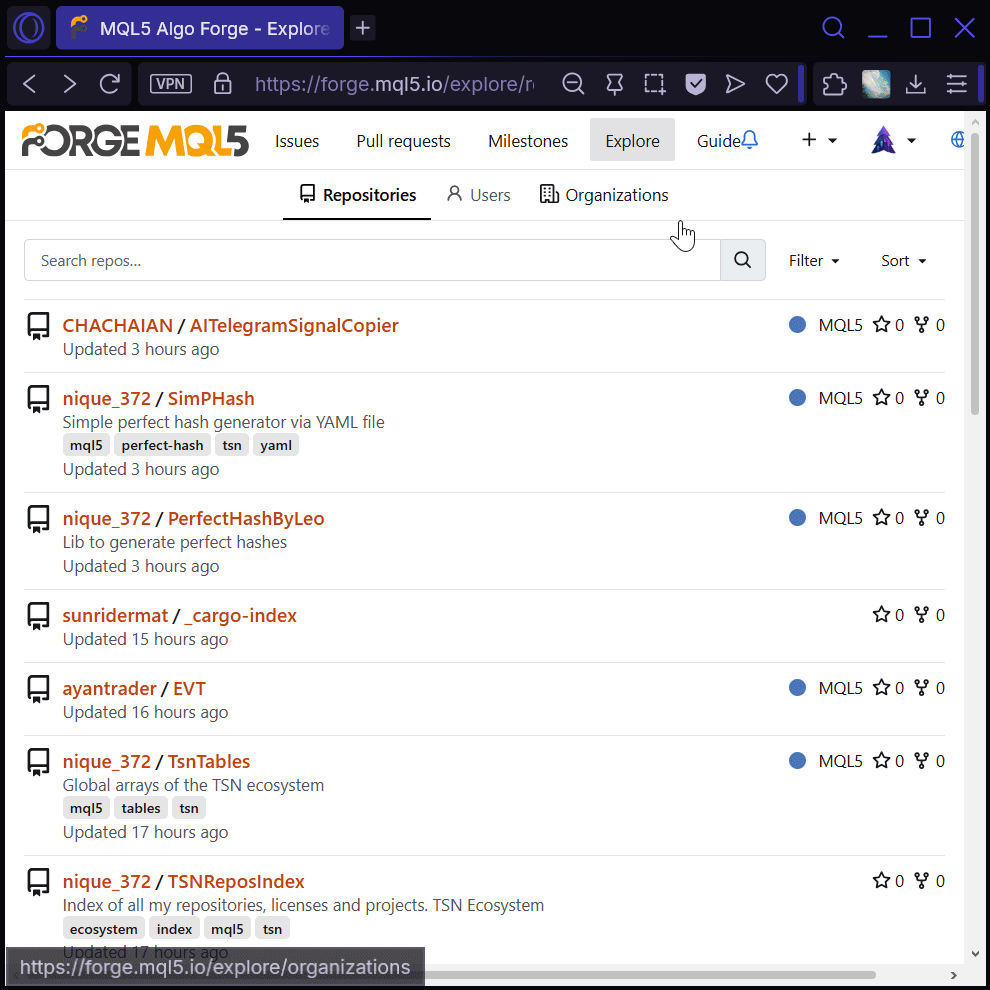Click the perfect-hash topic tag

162,445
